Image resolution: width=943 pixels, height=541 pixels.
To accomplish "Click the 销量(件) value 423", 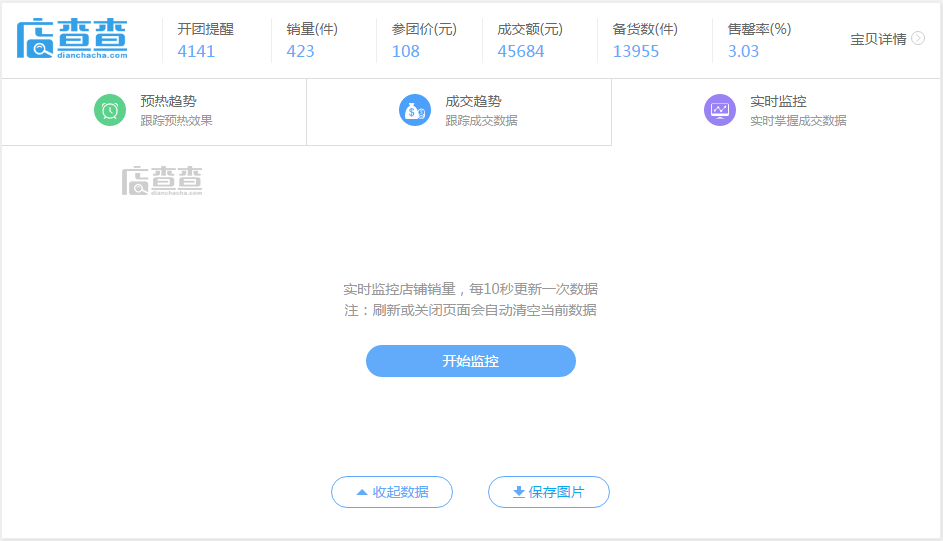I will (300, 52).
